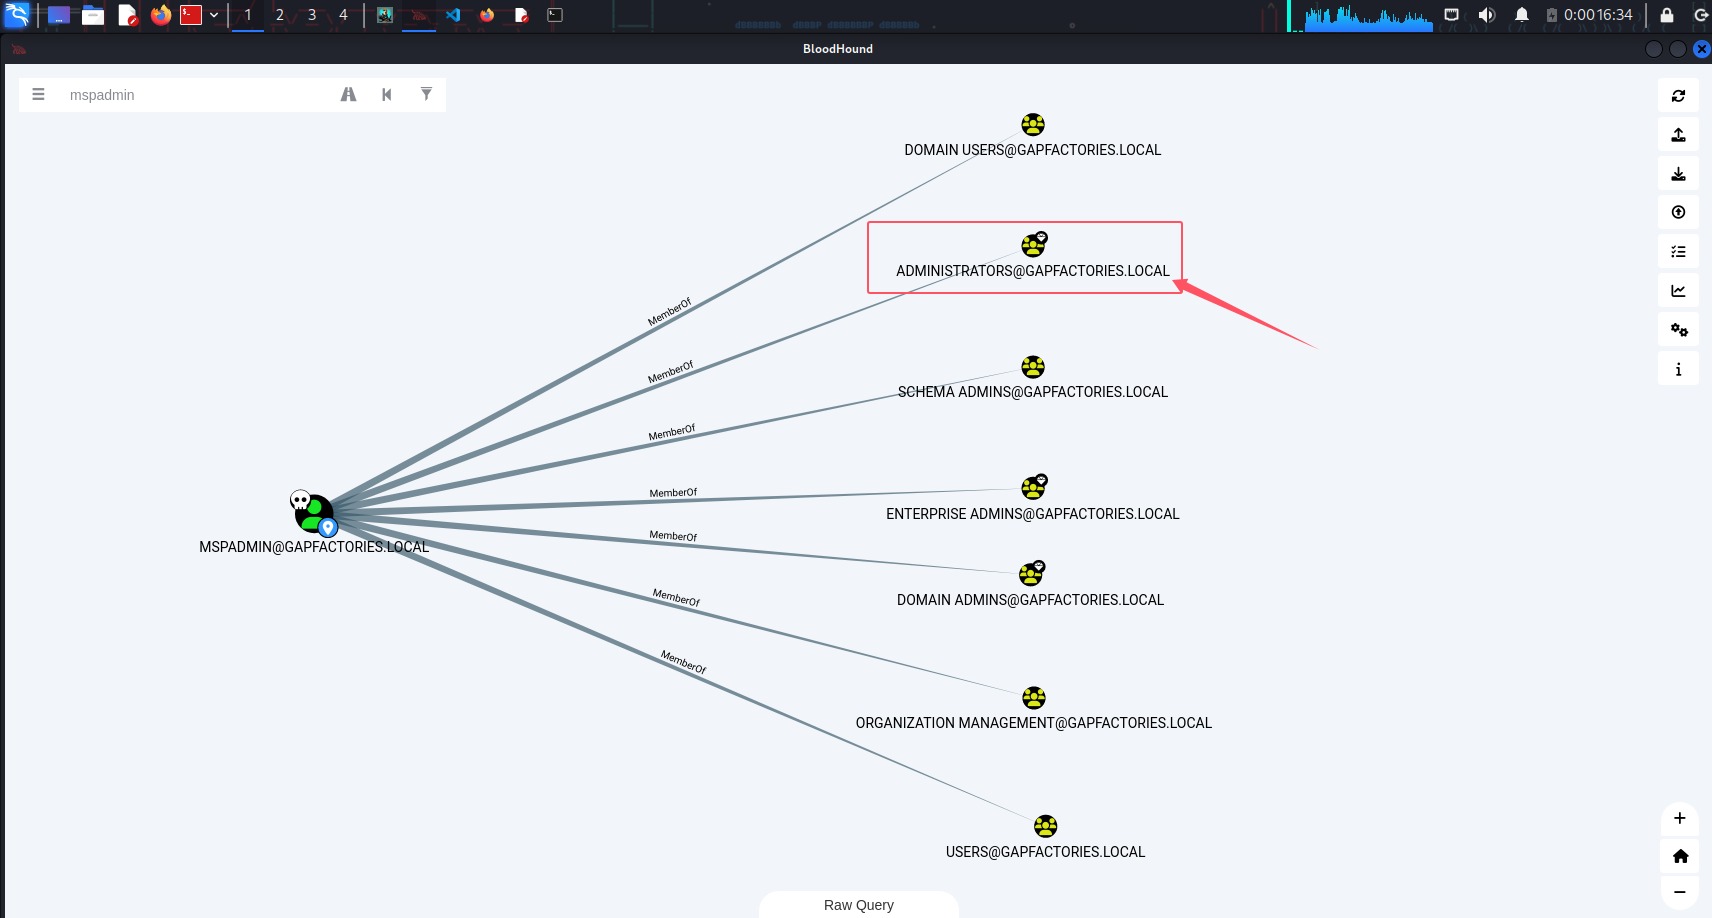Open the network connection tray icon

(1451, 15)
